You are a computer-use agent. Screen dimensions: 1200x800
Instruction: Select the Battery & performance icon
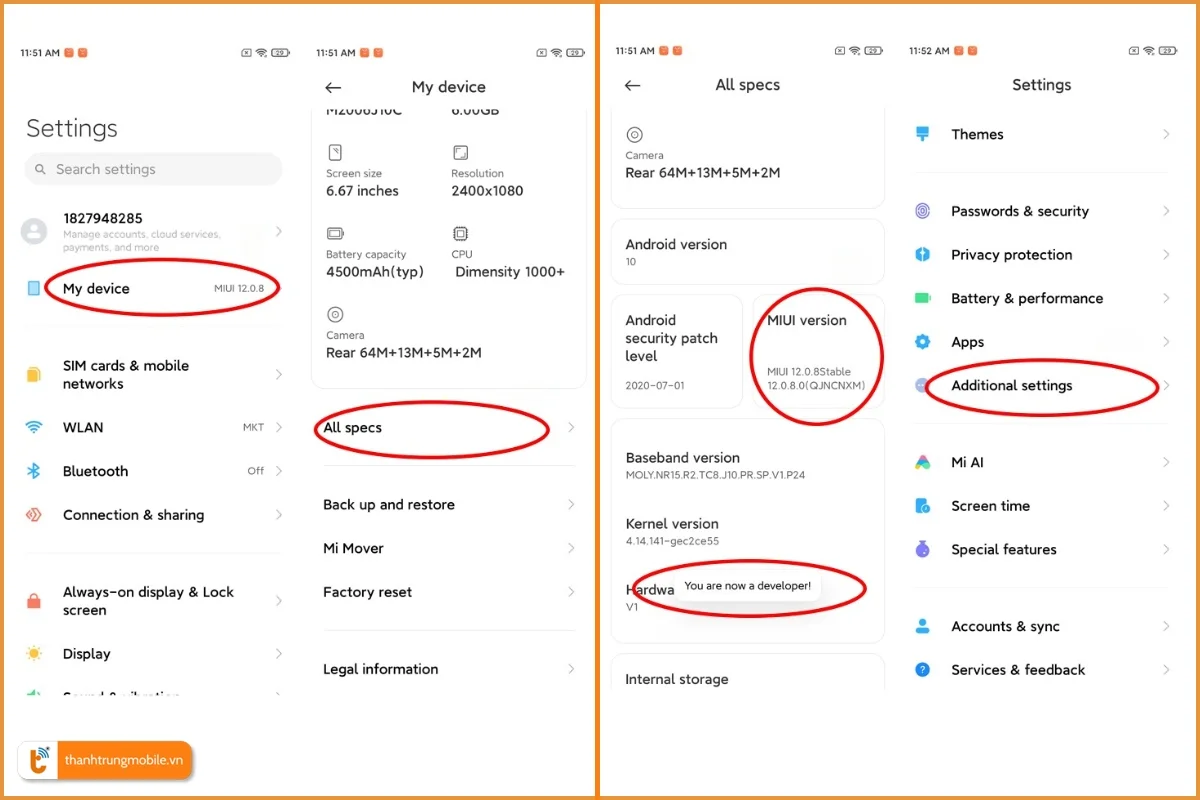coord(921,298)
